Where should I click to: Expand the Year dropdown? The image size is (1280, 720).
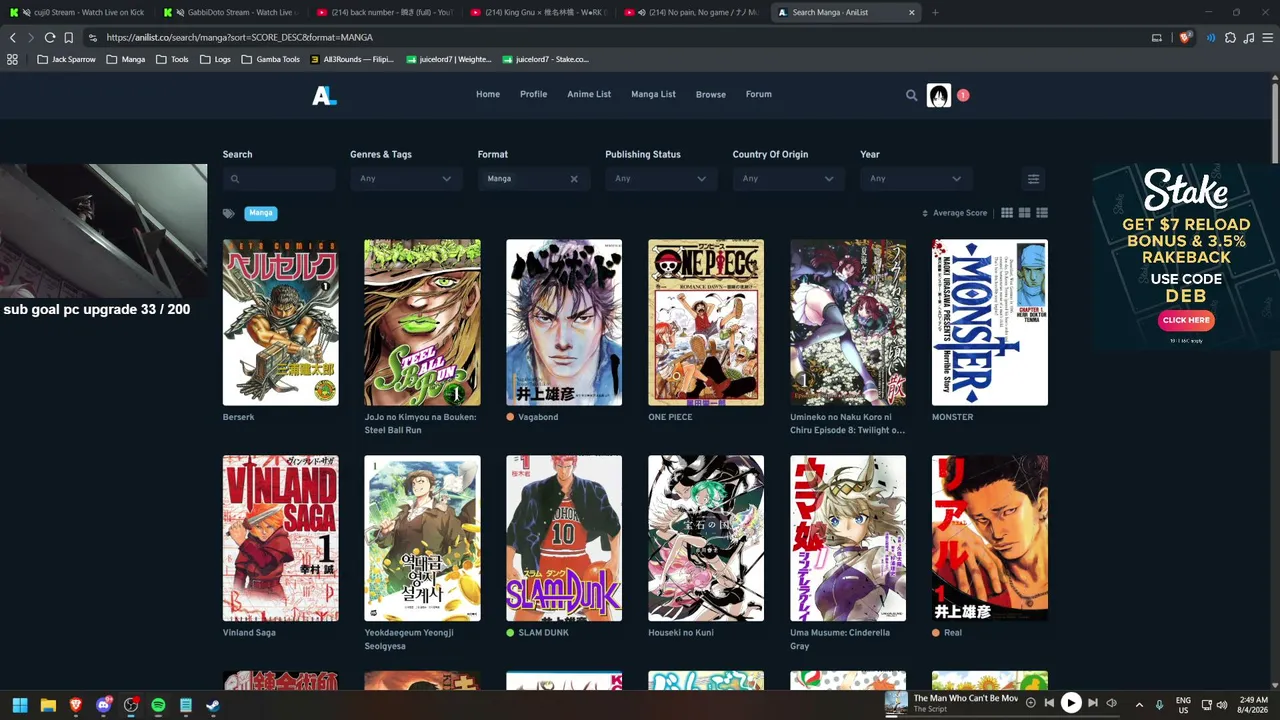[x=916, y=179]
